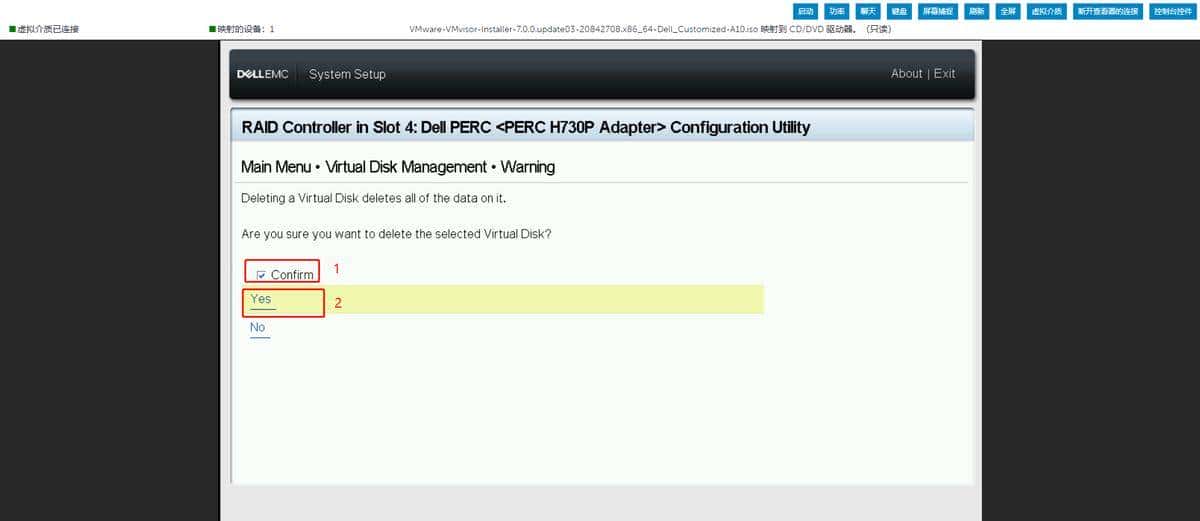Image resolution: width=1200 pixels, height=521 pixels.
Task: Open the About link in System Setup
Action: coord(906,74)
